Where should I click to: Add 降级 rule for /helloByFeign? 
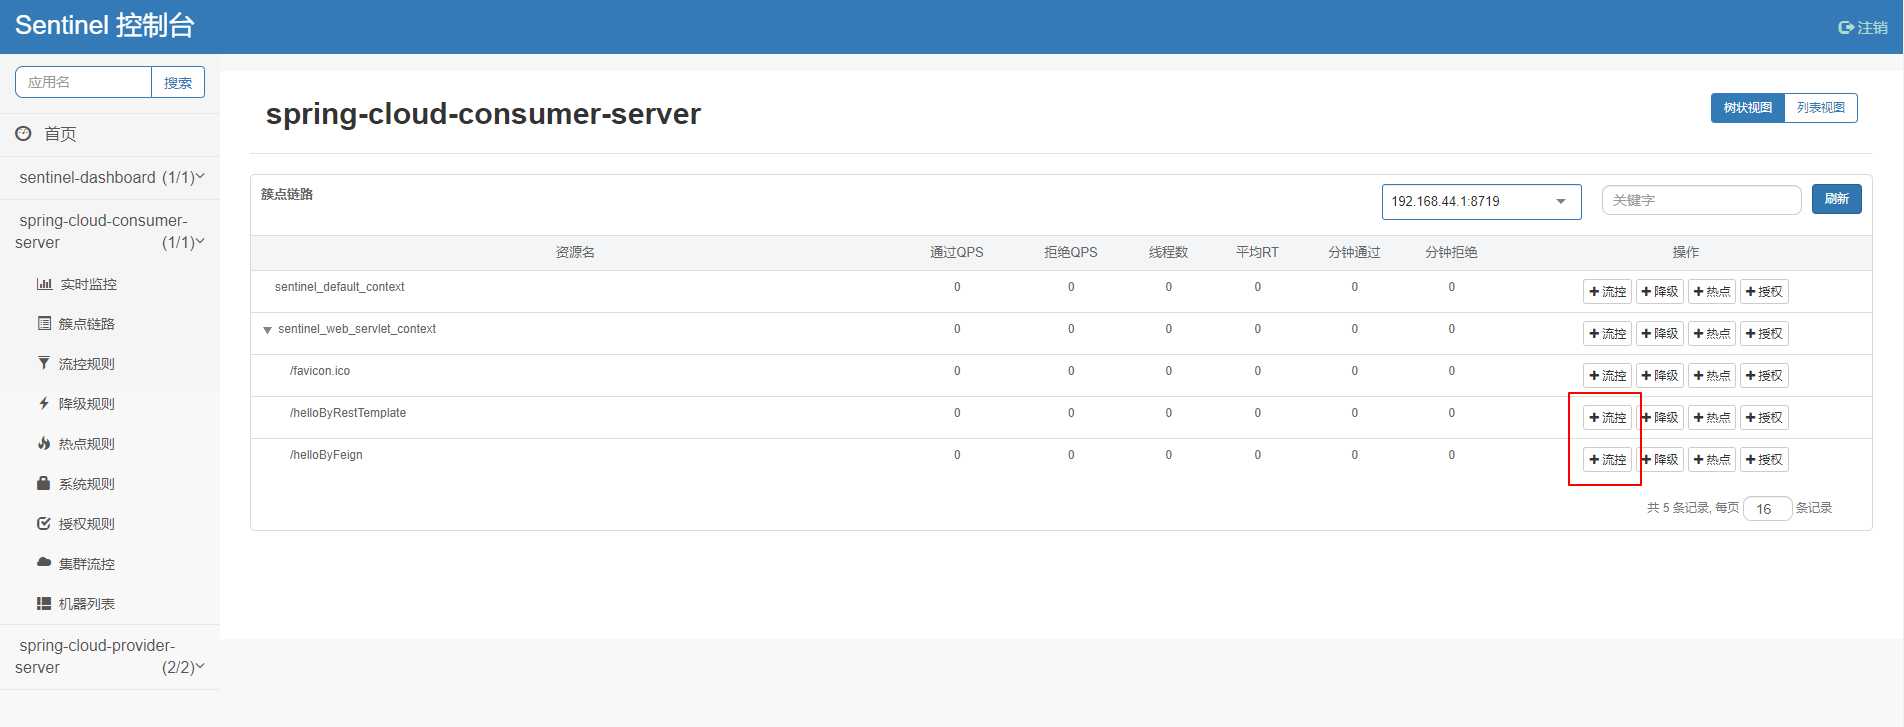(x=1660, y=460)
